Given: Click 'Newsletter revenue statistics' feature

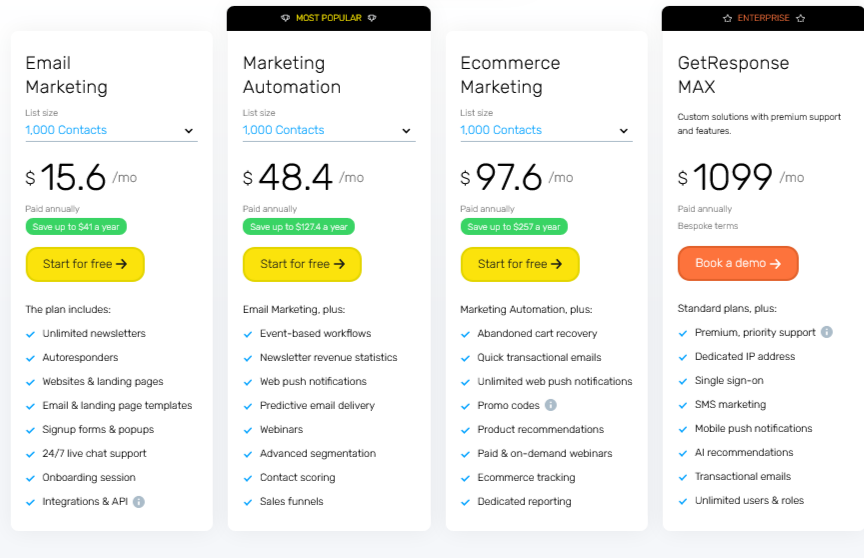Looking at the screenshot, I should [x=328, y=357].
